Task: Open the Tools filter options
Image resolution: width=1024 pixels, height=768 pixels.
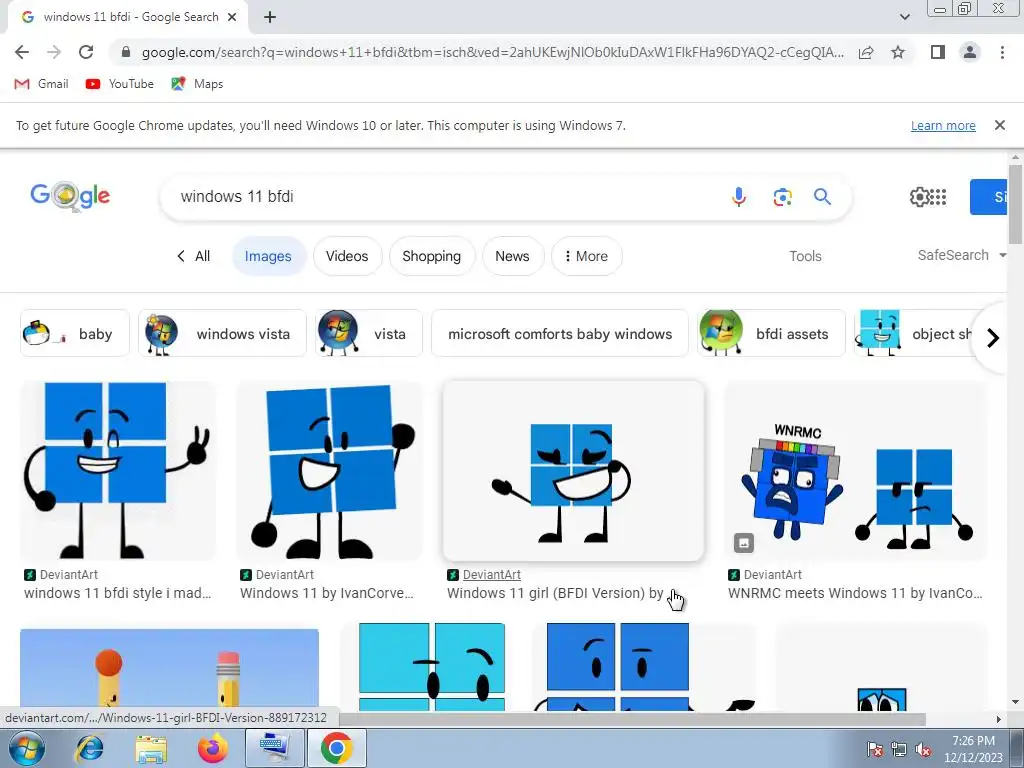Action: click(805, 256)
